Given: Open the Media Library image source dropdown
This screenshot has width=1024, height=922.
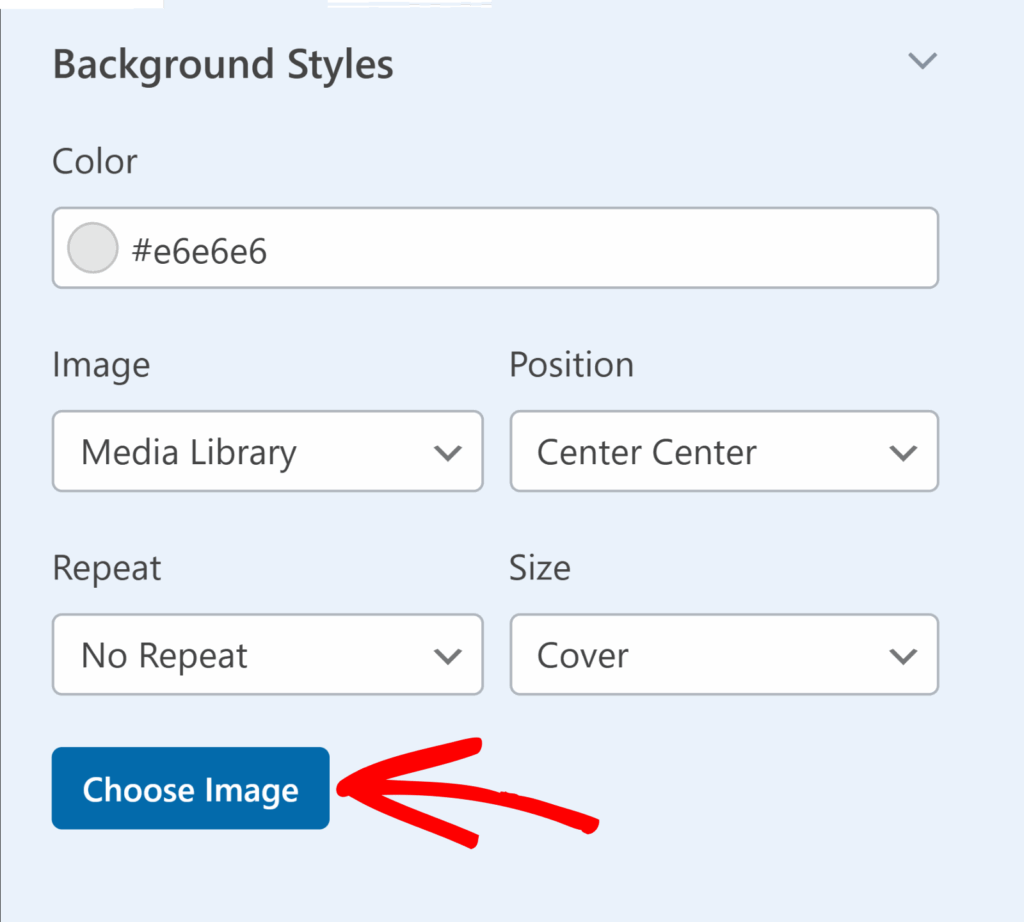Looking at the screenshot, I should (268, 451).
